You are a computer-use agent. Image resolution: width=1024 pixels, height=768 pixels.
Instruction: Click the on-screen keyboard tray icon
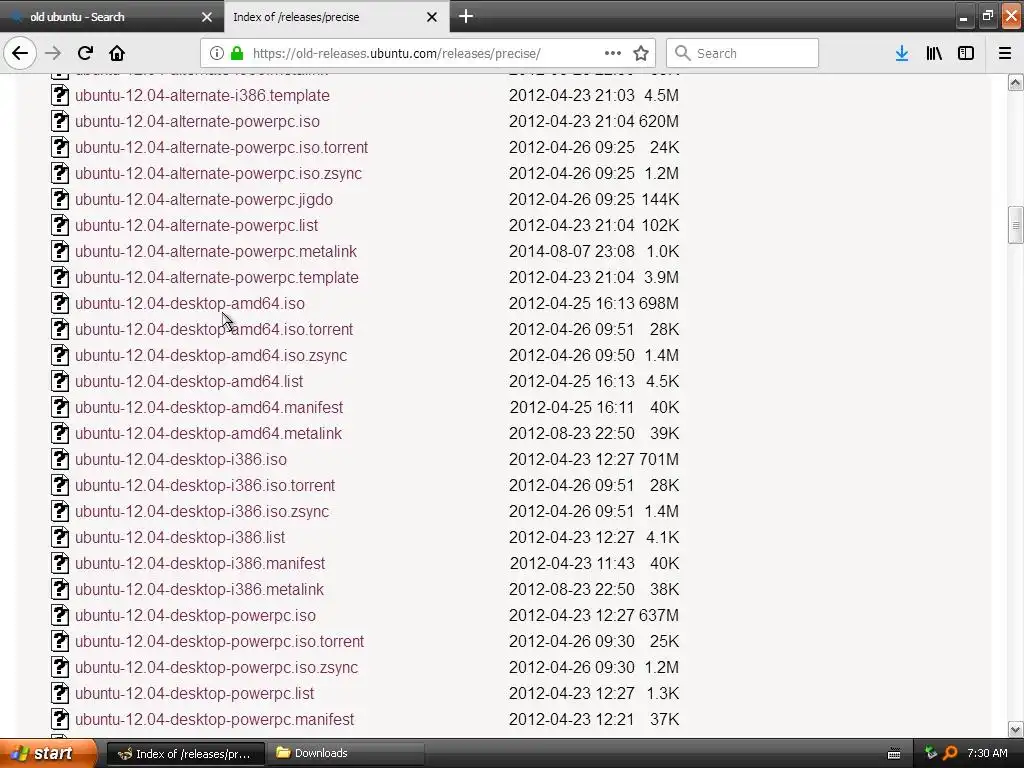pyautogui.click(x=894, y=754)
